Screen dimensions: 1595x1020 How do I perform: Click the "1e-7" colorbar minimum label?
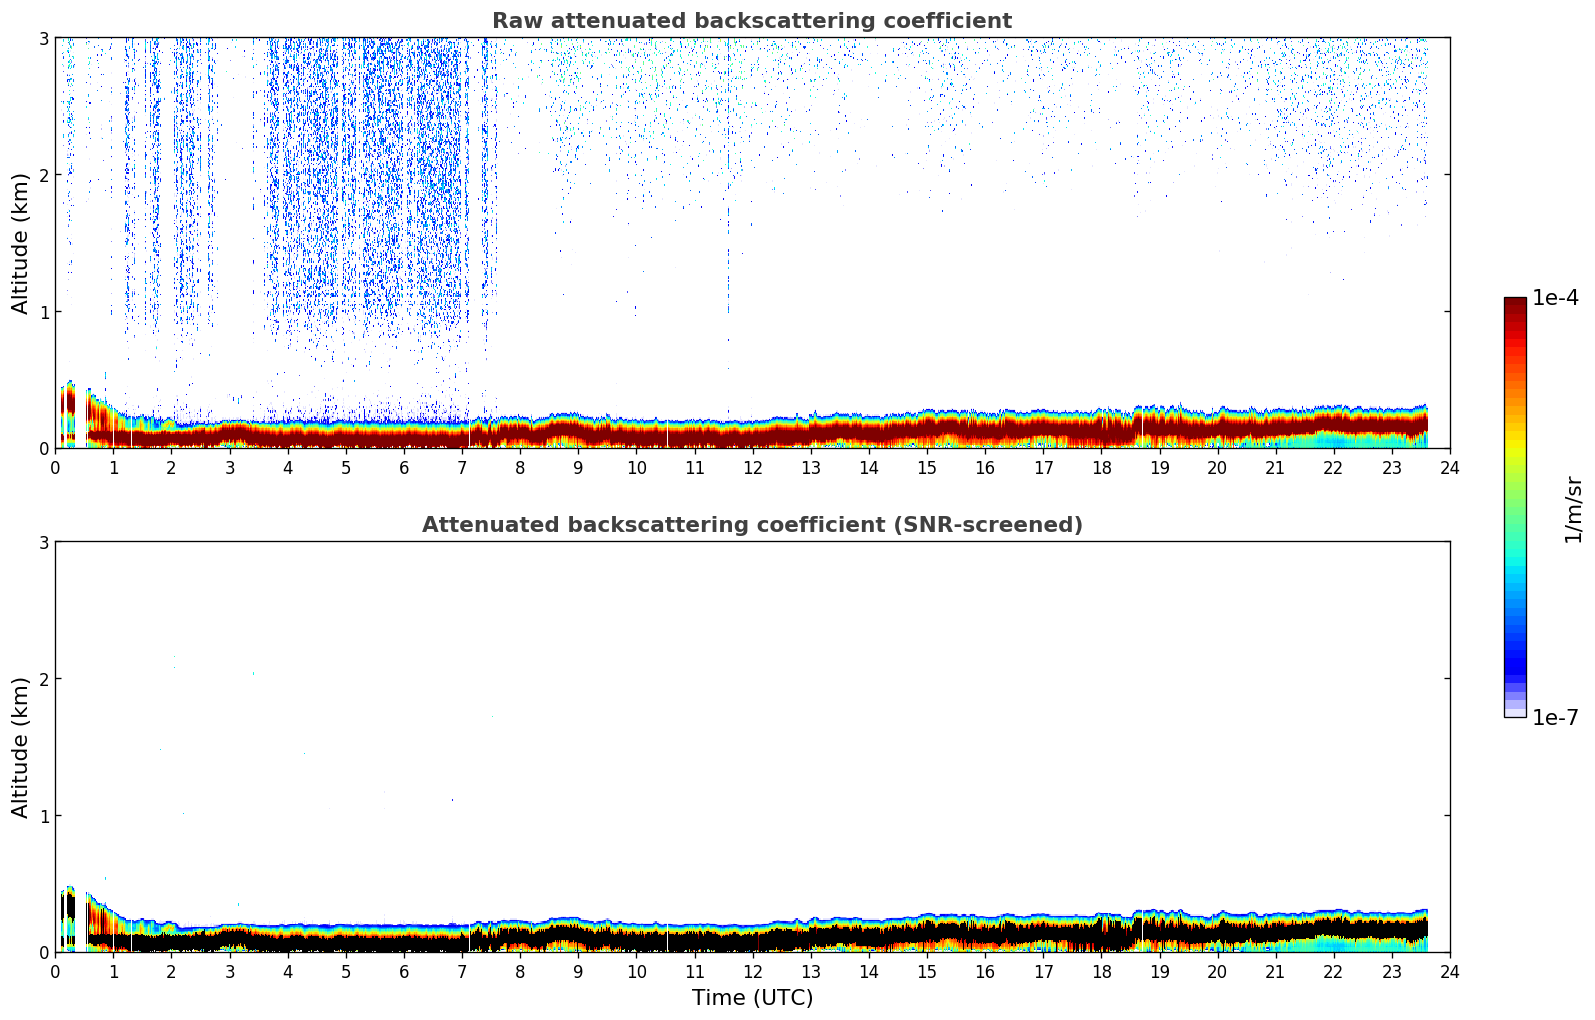click(x=1555, y=717)
